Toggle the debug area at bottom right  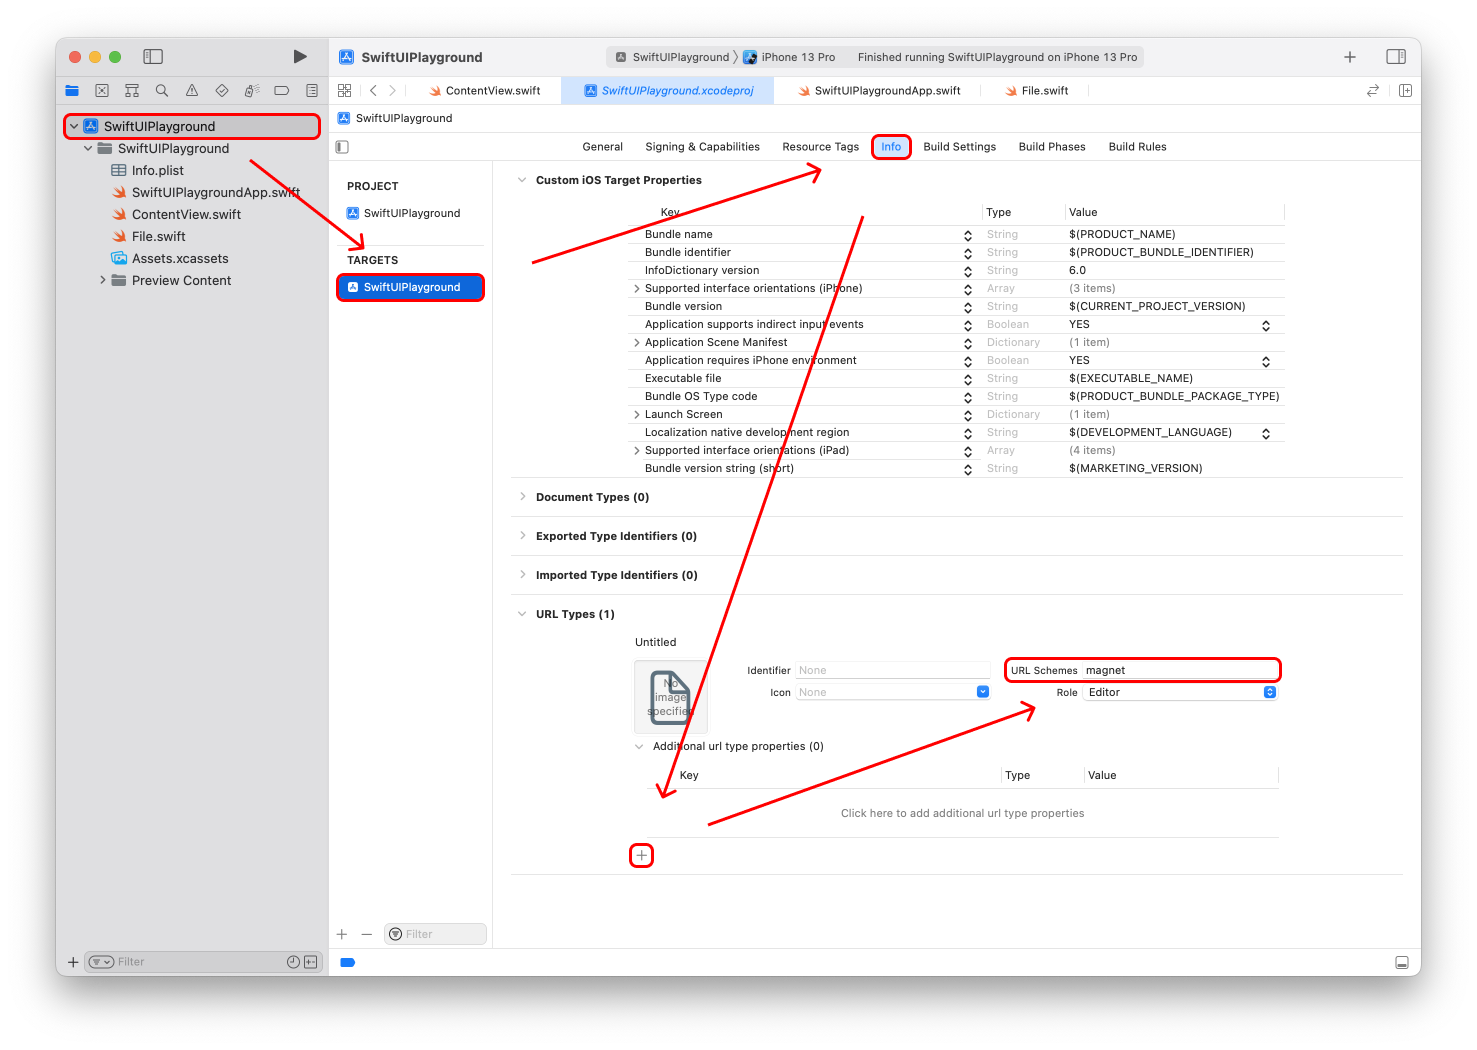pos(1402,963)
